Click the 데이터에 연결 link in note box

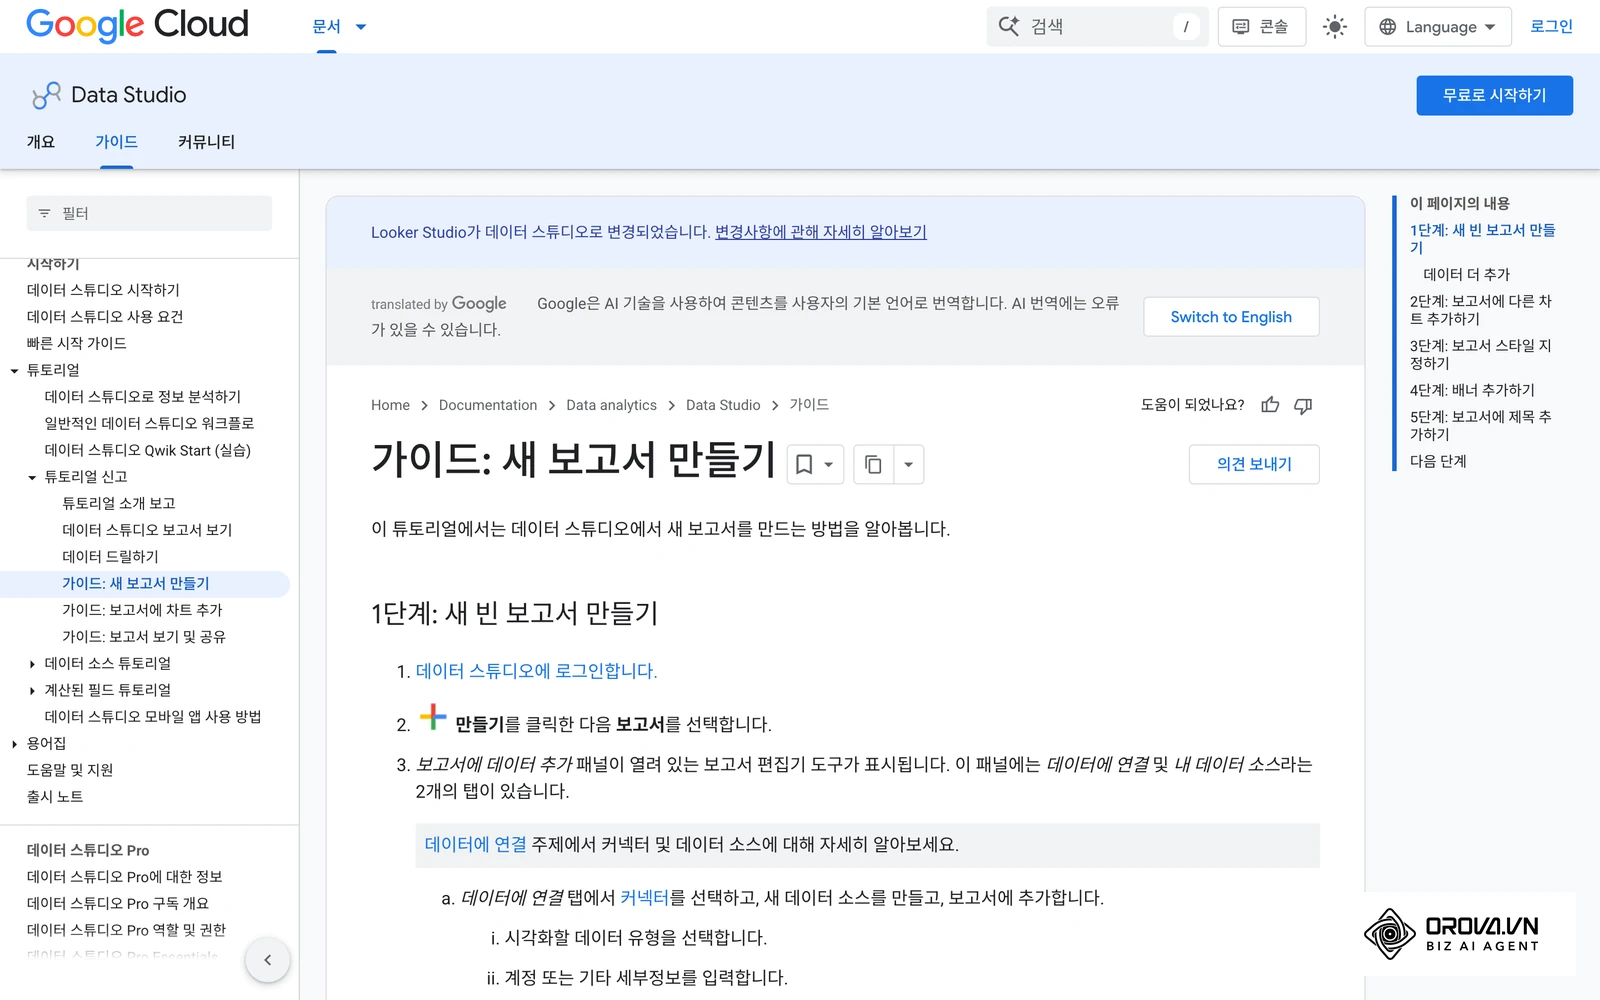pyautogui.click(x=475, y=845)
